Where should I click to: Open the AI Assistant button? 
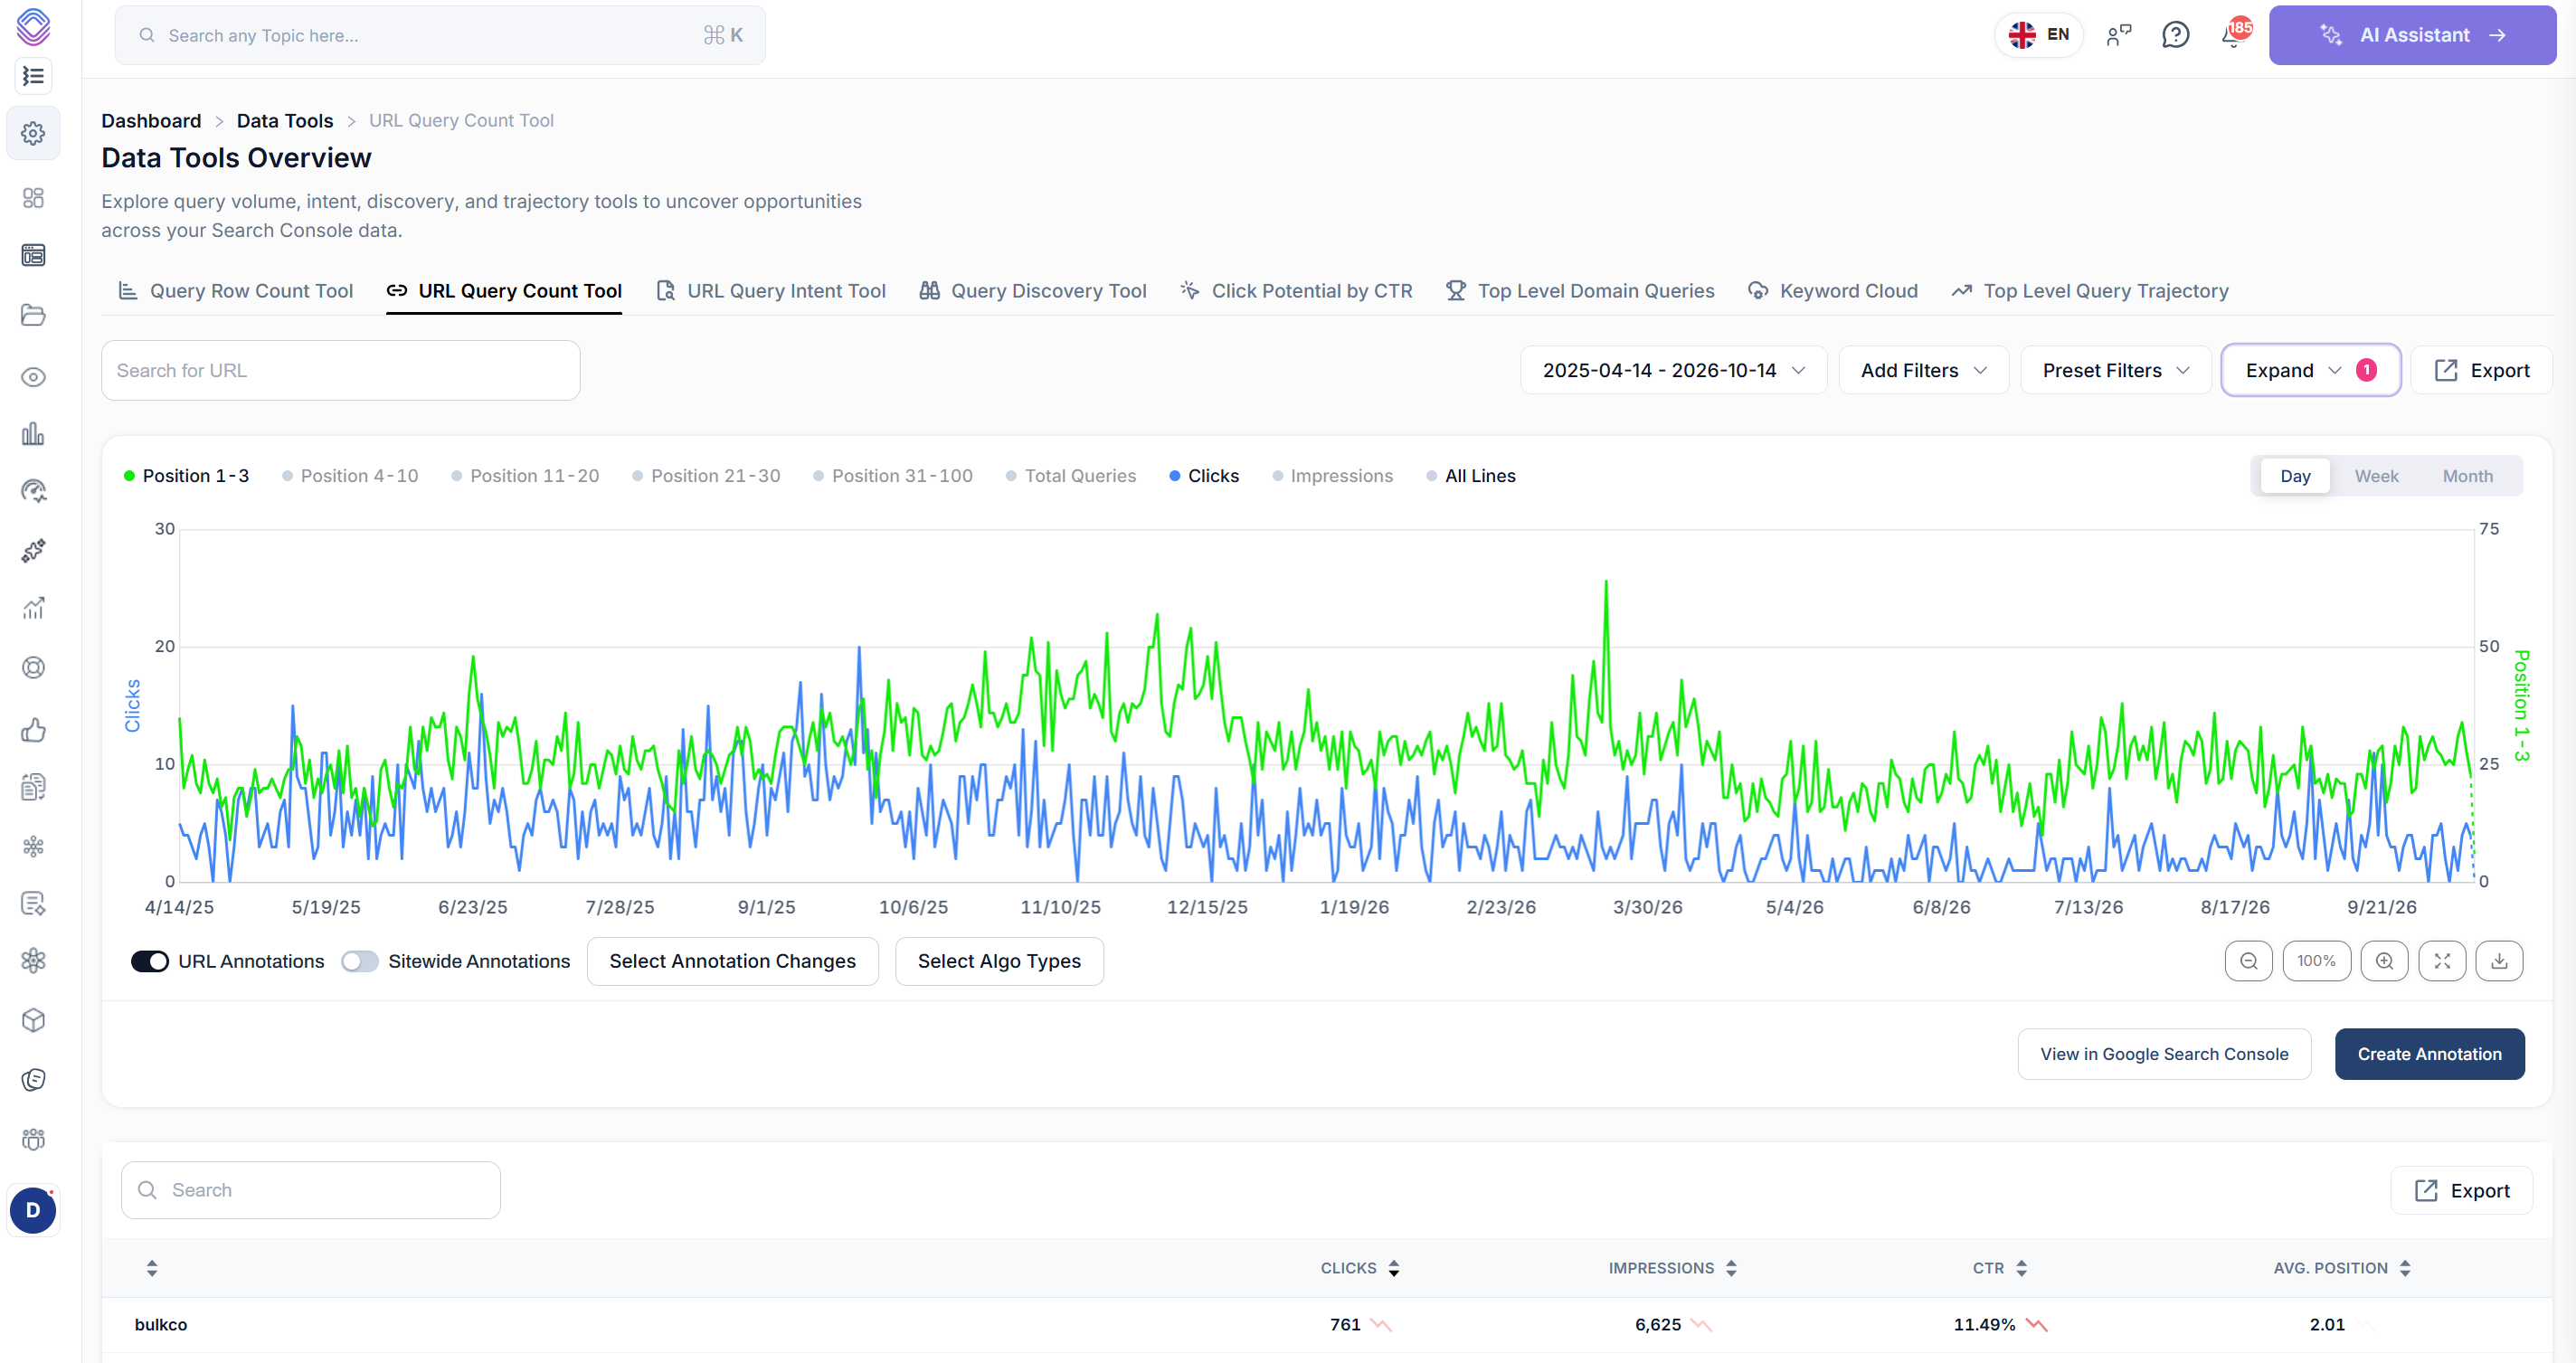[2412, 35]
